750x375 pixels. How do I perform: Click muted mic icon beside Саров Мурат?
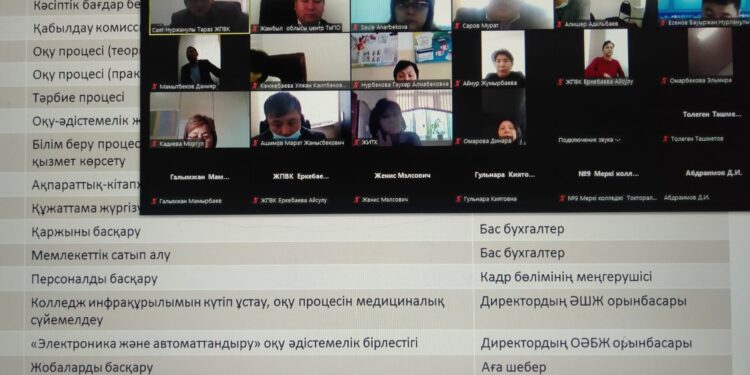click(x=457, y=25)
